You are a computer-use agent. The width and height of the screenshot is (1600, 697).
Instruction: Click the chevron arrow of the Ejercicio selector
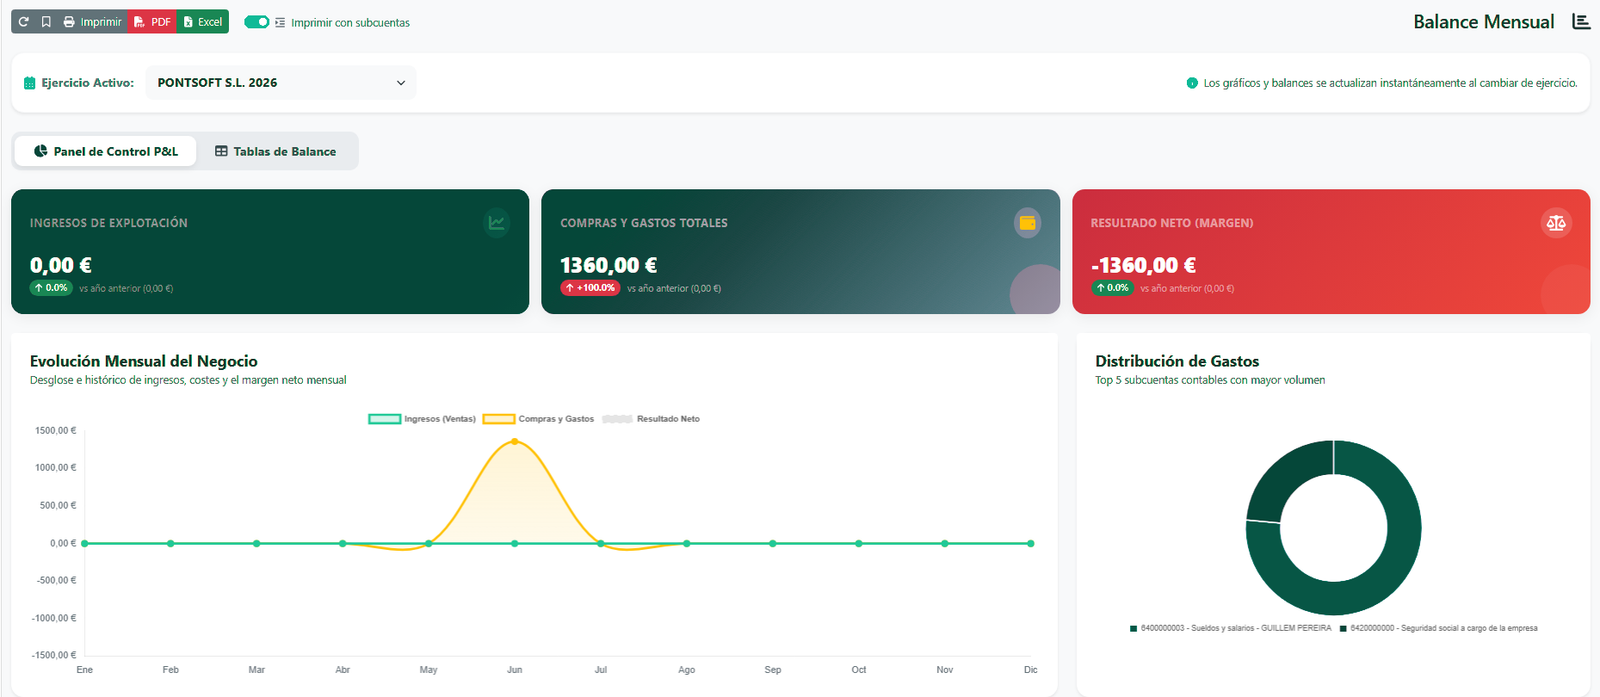(401, 83)
